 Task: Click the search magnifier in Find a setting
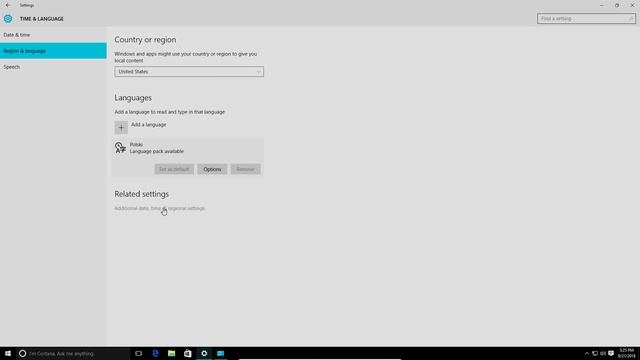pyautogui.click(x=630, y=19)
